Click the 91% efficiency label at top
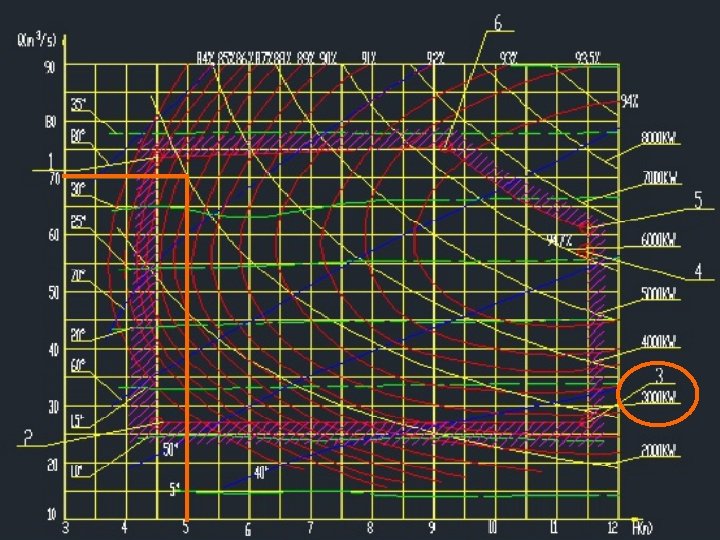Screen dimensions: 720x540 pos(368,58)
